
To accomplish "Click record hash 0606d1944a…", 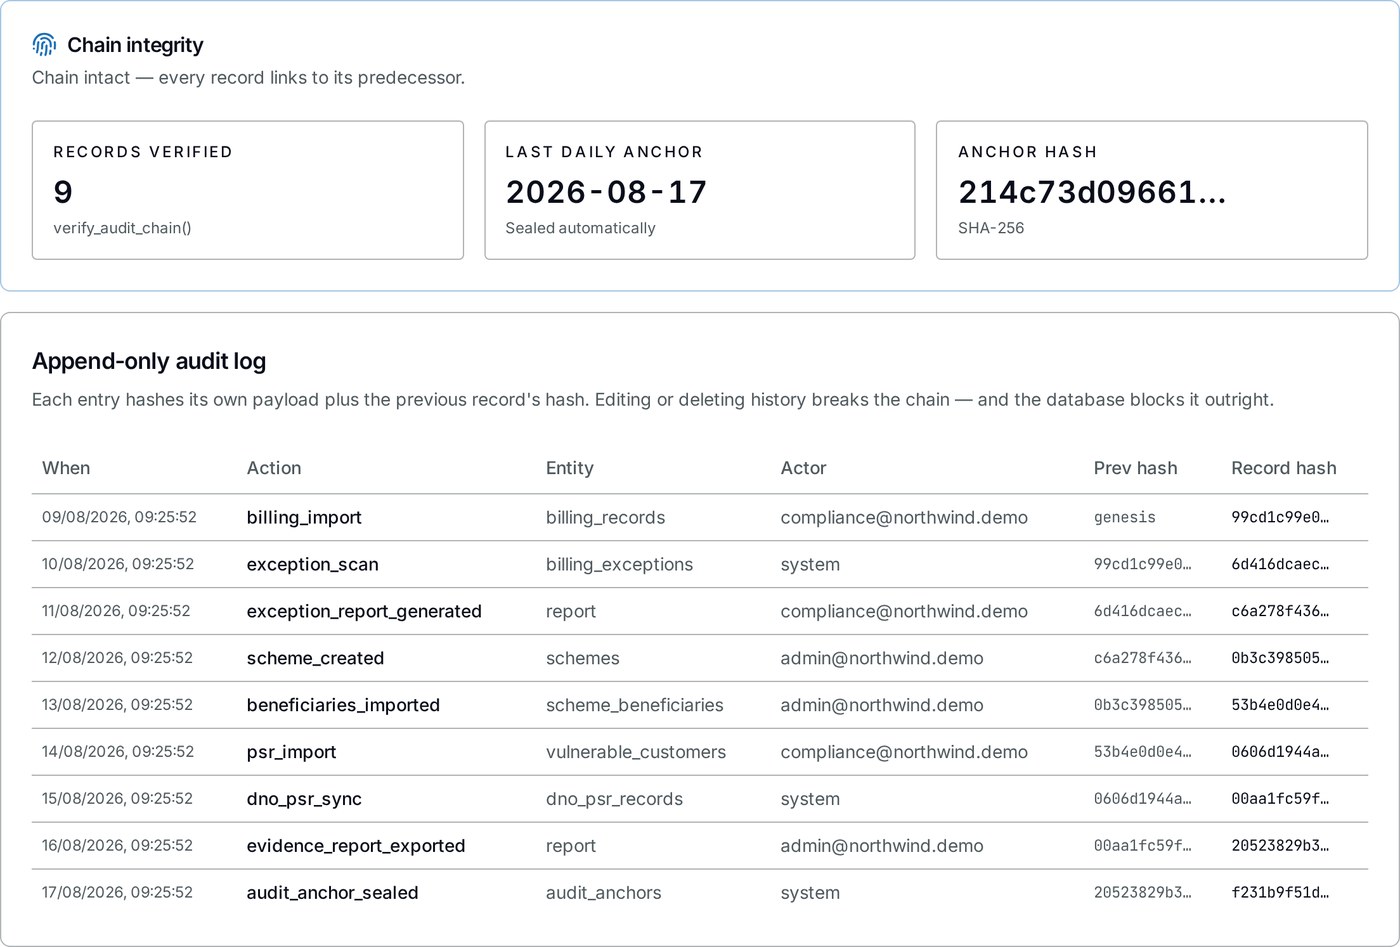I will coord(1280,752).
